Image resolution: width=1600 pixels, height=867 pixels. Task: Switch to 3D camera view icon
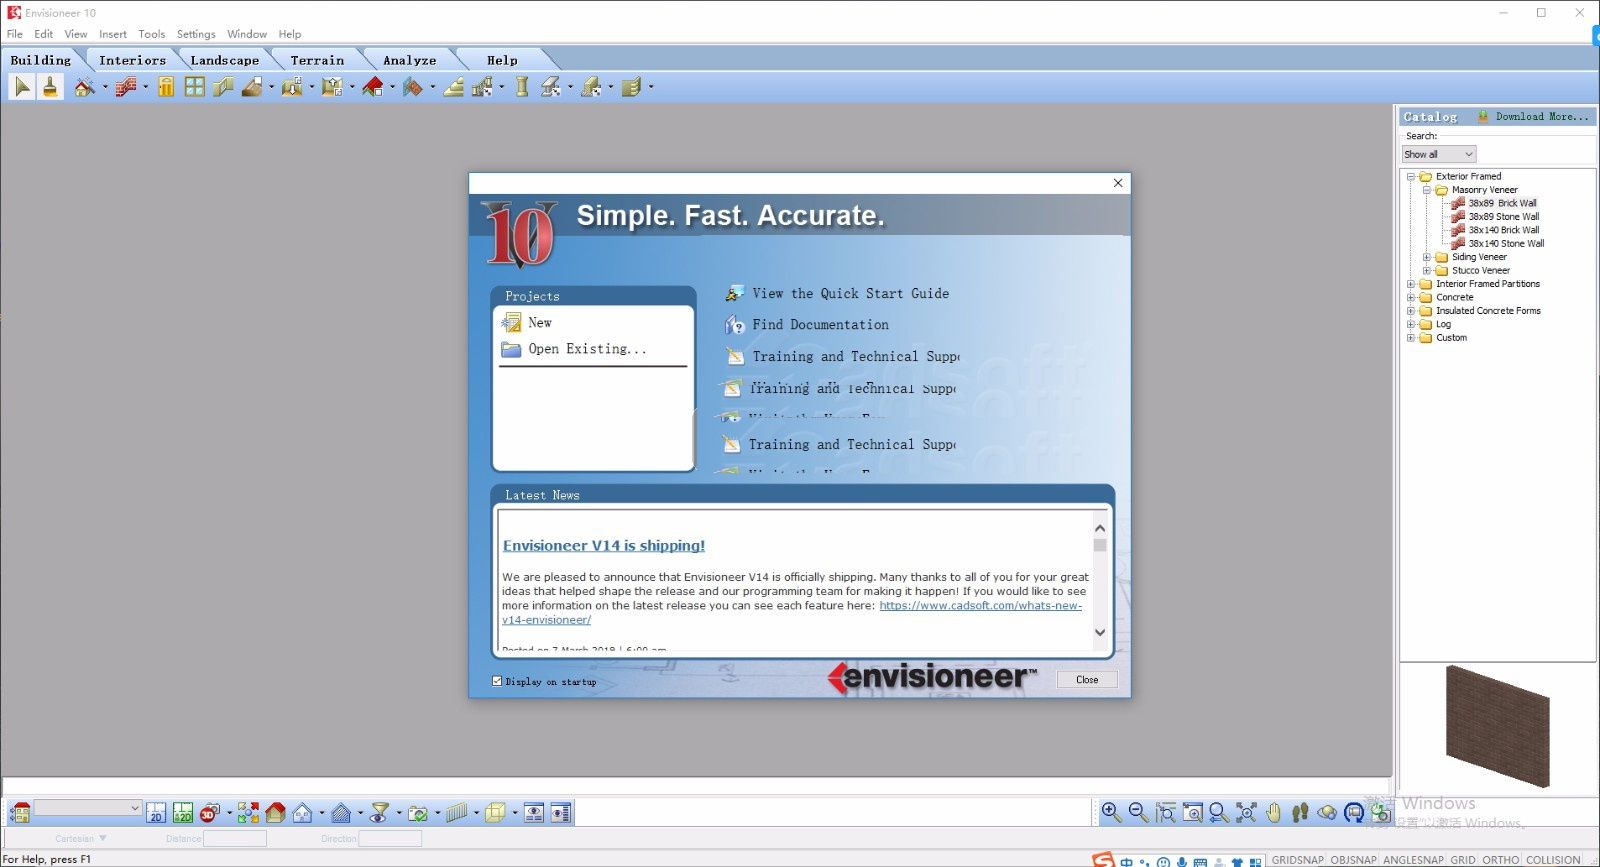[209, 813]
